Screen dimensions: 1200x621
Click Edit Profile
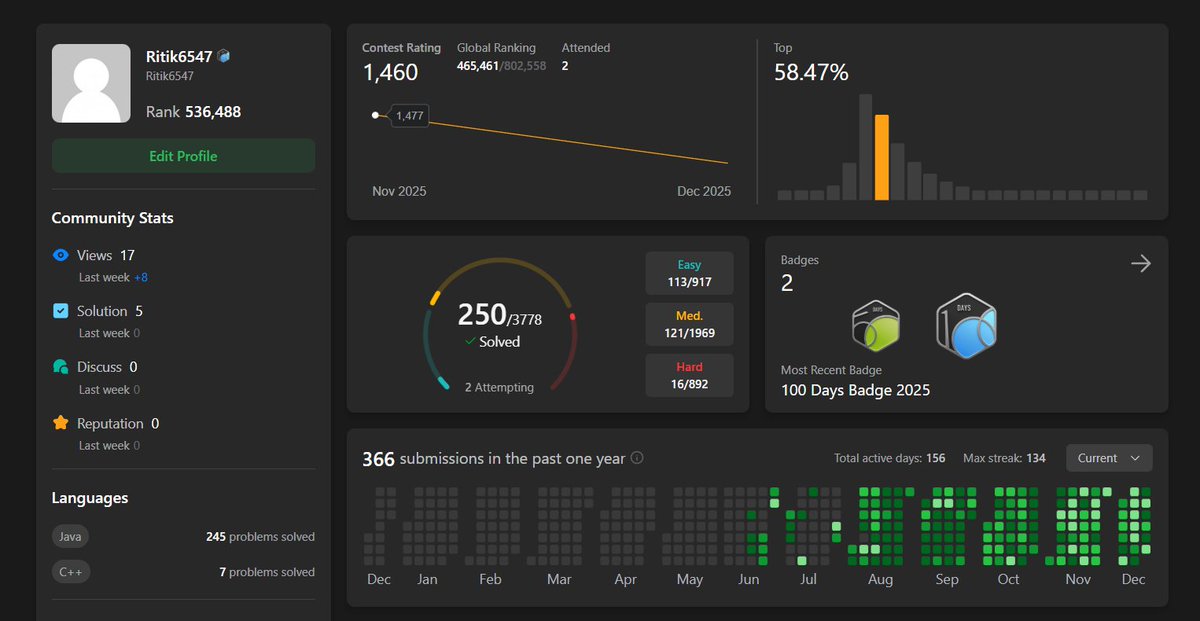click(183, 156)
